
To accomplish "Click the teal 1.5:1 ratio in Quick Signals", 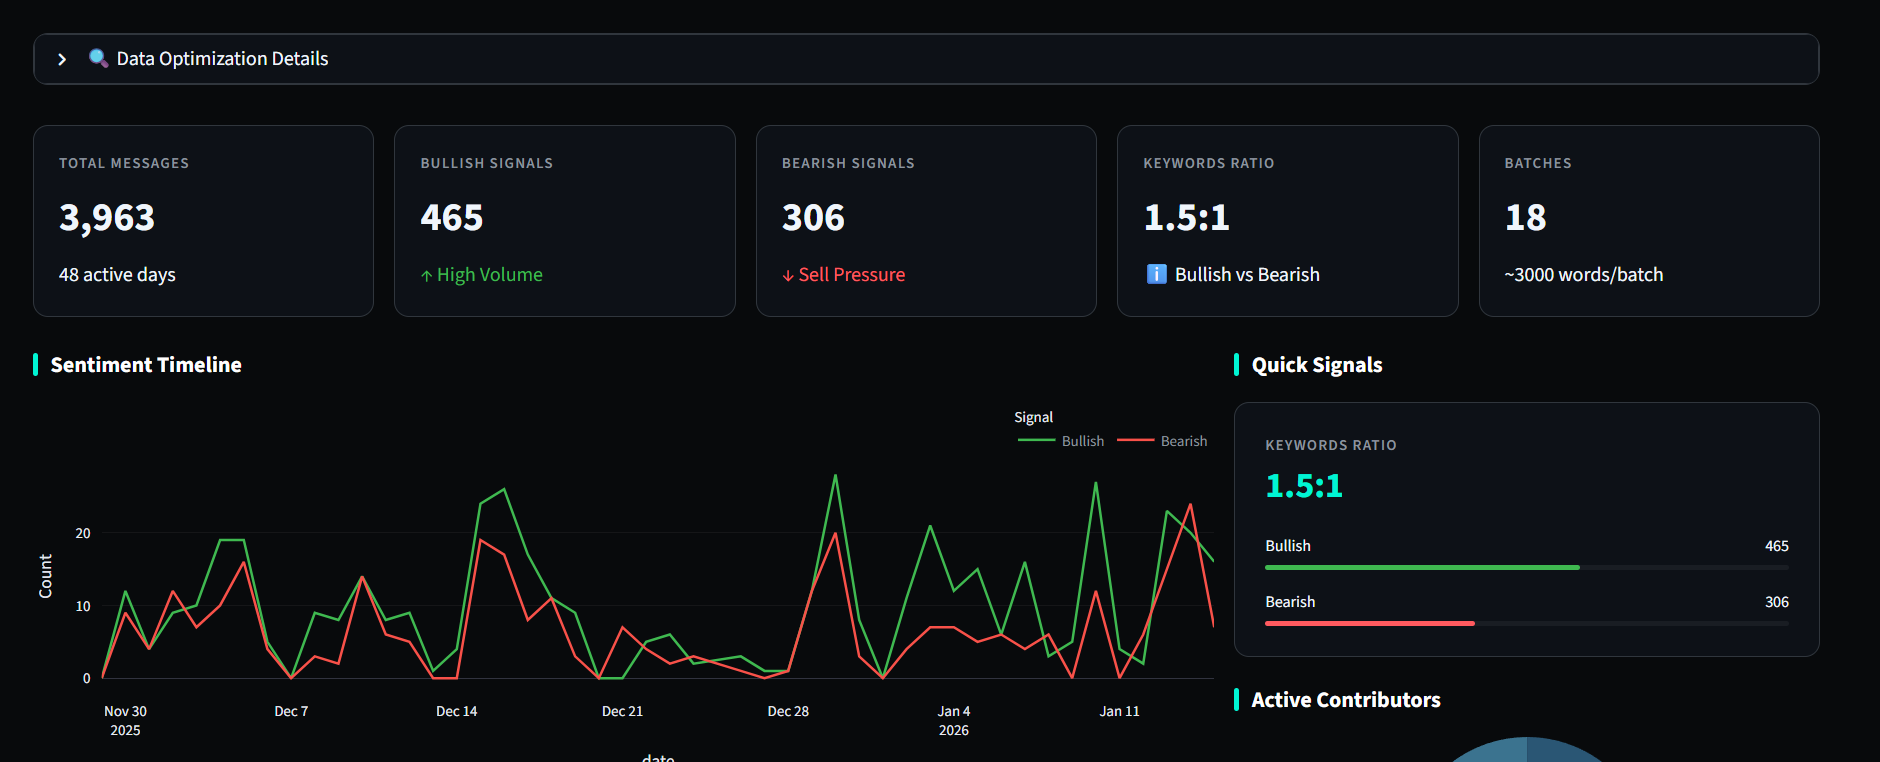I will tap(1304, 486).
